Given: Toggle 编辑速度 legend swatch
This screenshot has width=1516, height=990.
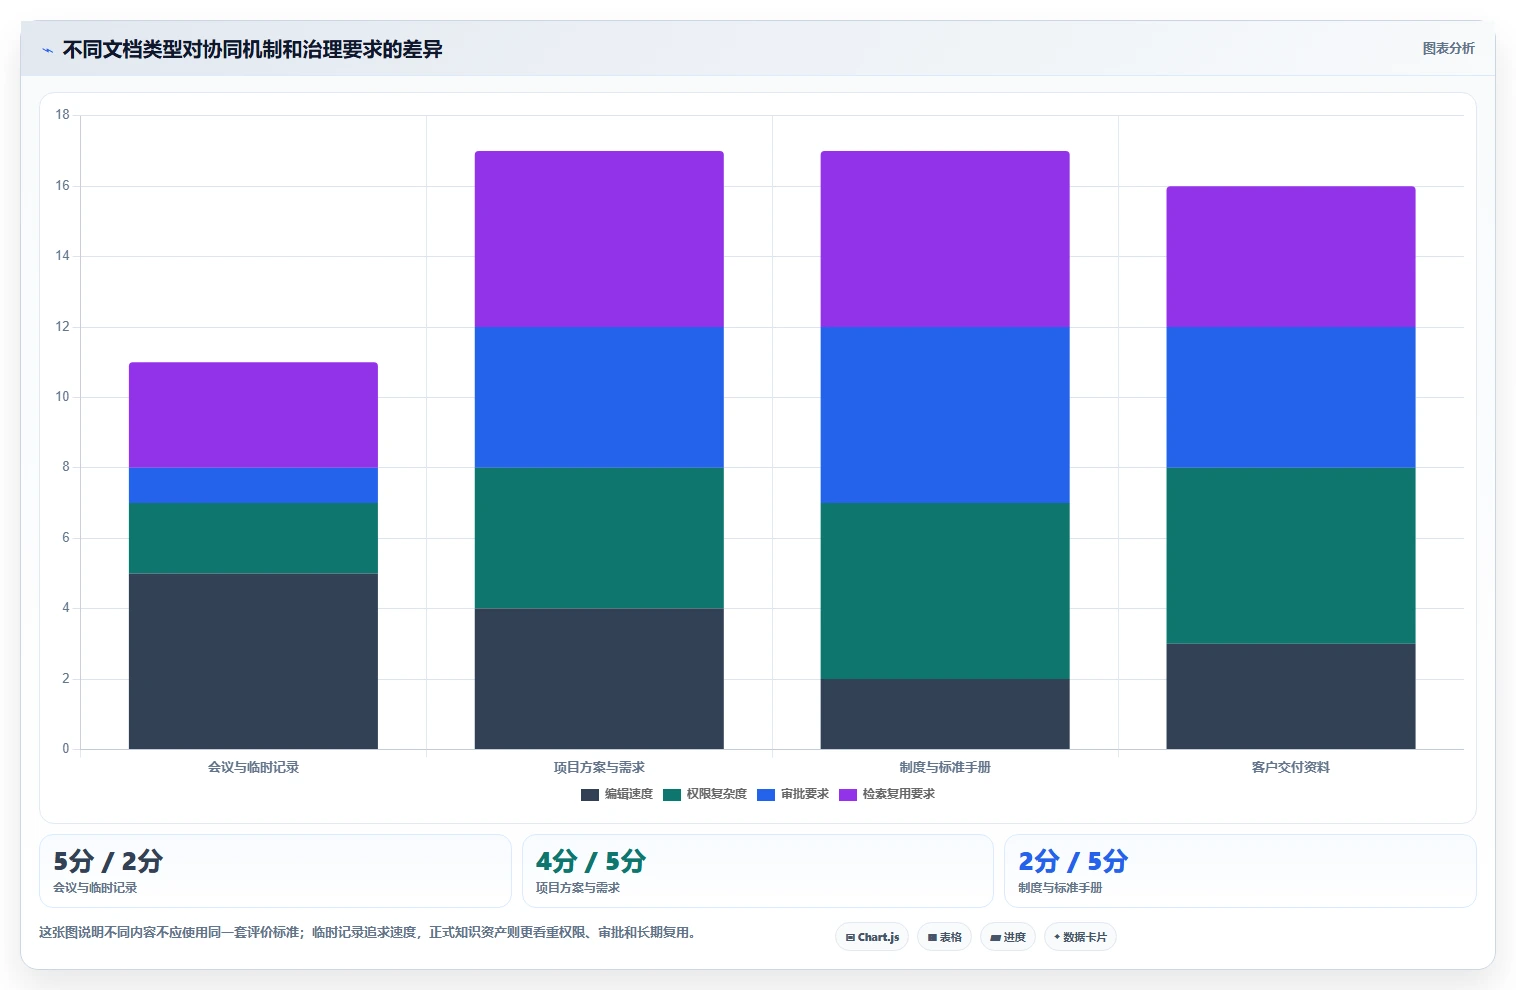Looking at the screenshot, I should [590, 795].
